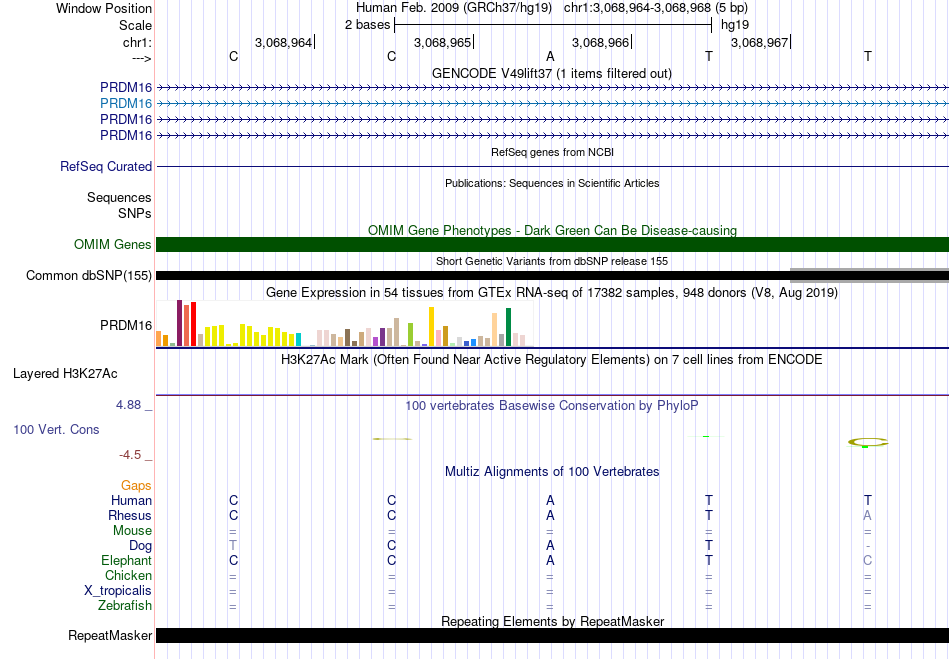Click the Layered H3K27Ac label

pyautogui.click(x=65, y=374)
